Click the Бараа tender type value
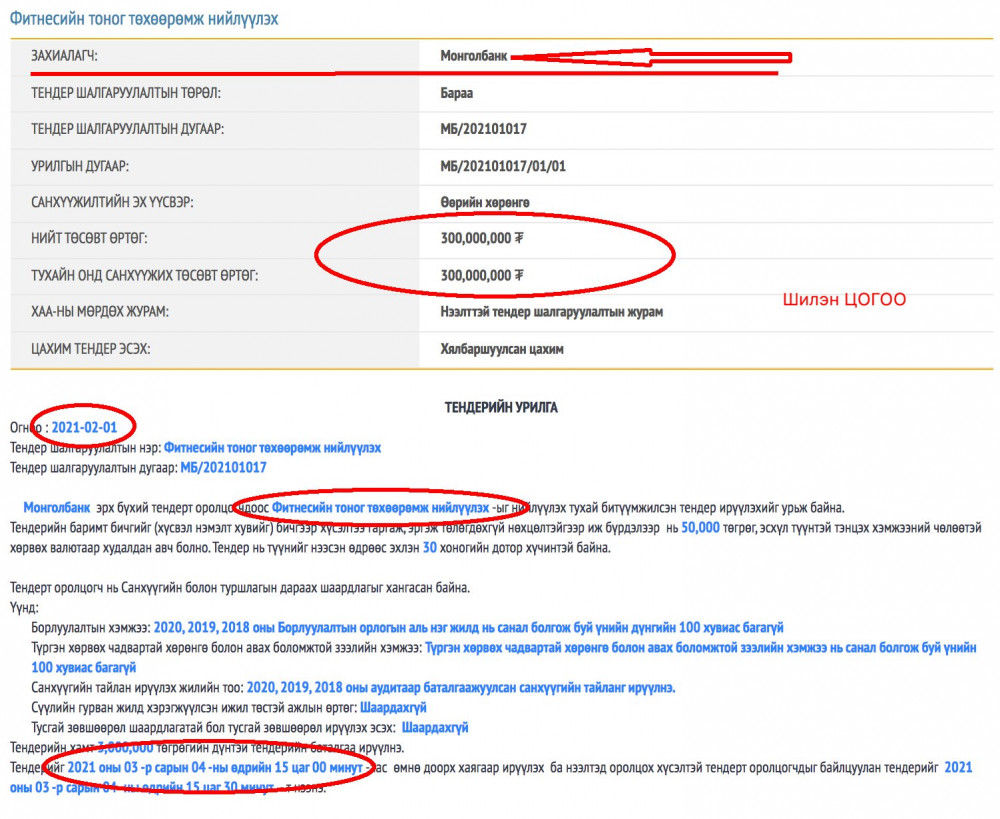 (456, 93)
